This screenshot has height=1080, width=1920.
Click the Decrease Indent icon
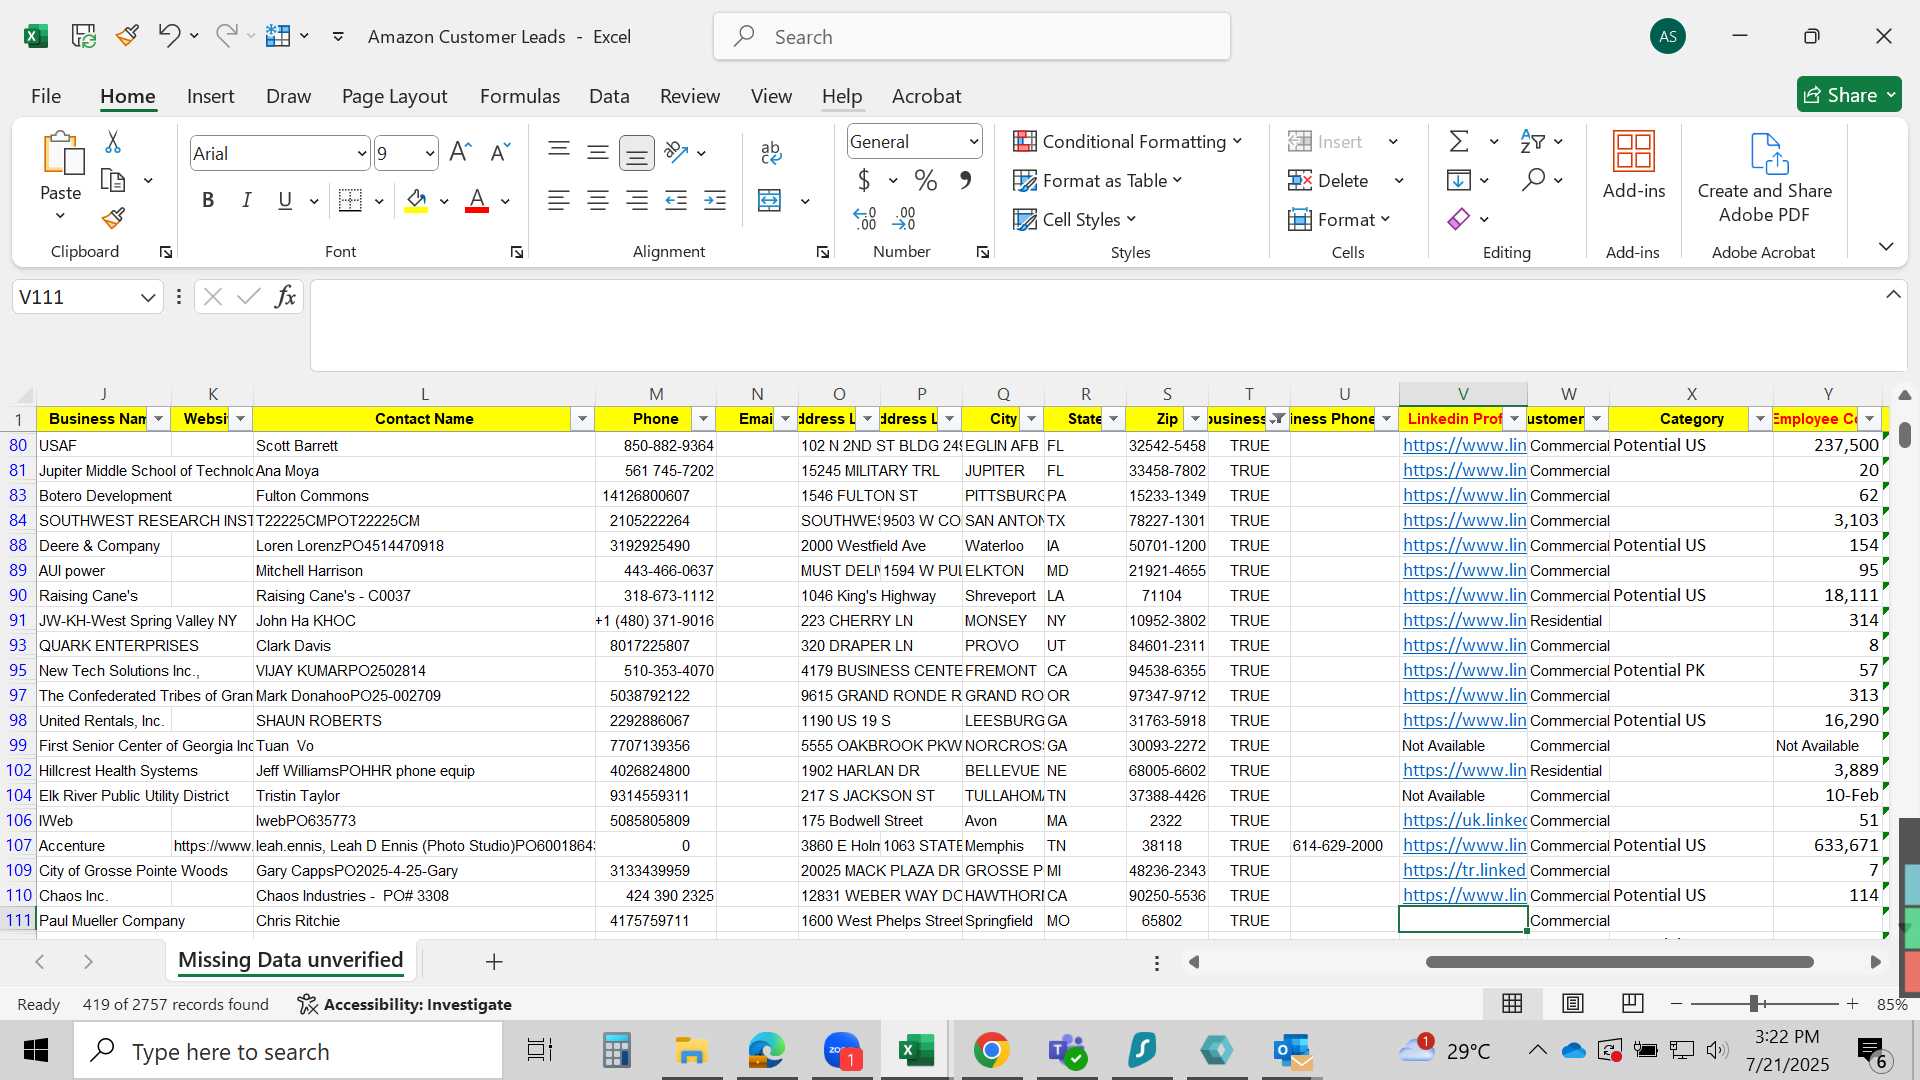click(x=676, y=200)
